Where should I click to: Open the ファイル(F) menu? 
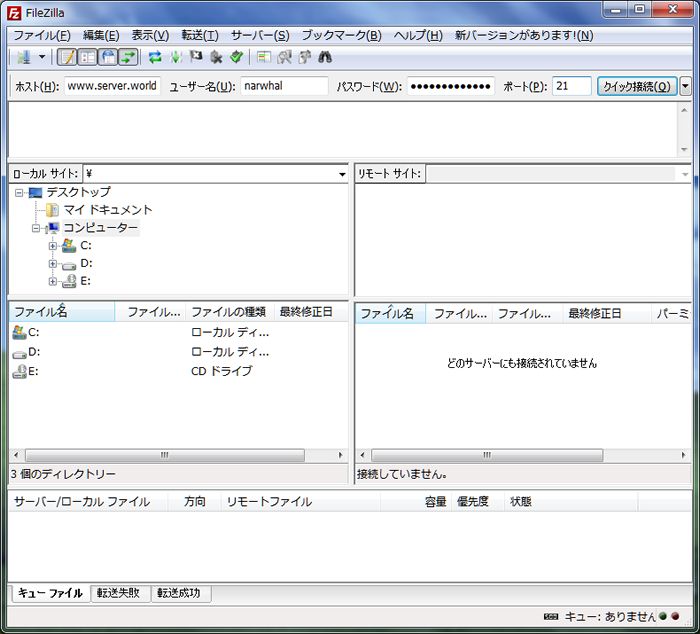point(42,35)
